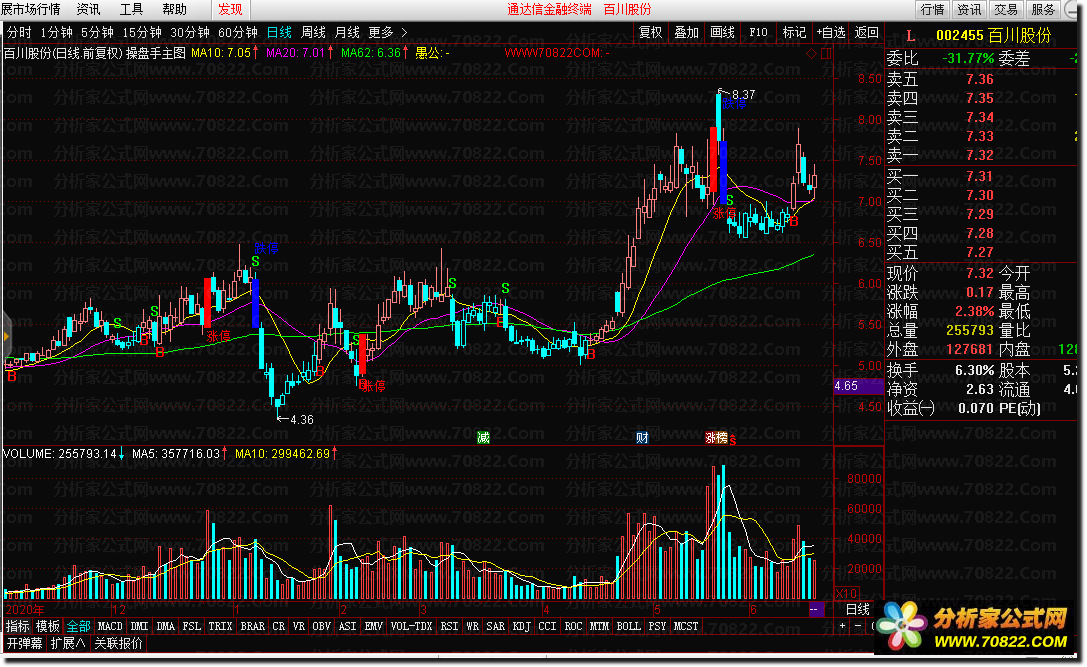Switch to 周线 period

(x=313, y=33)
